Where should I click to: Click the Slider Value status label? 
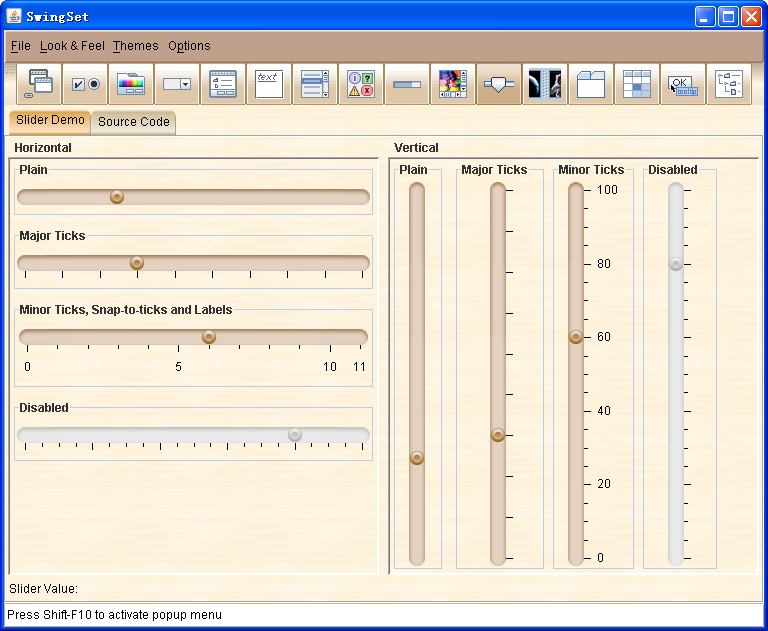pyautogui.click(x=44, y=589)
